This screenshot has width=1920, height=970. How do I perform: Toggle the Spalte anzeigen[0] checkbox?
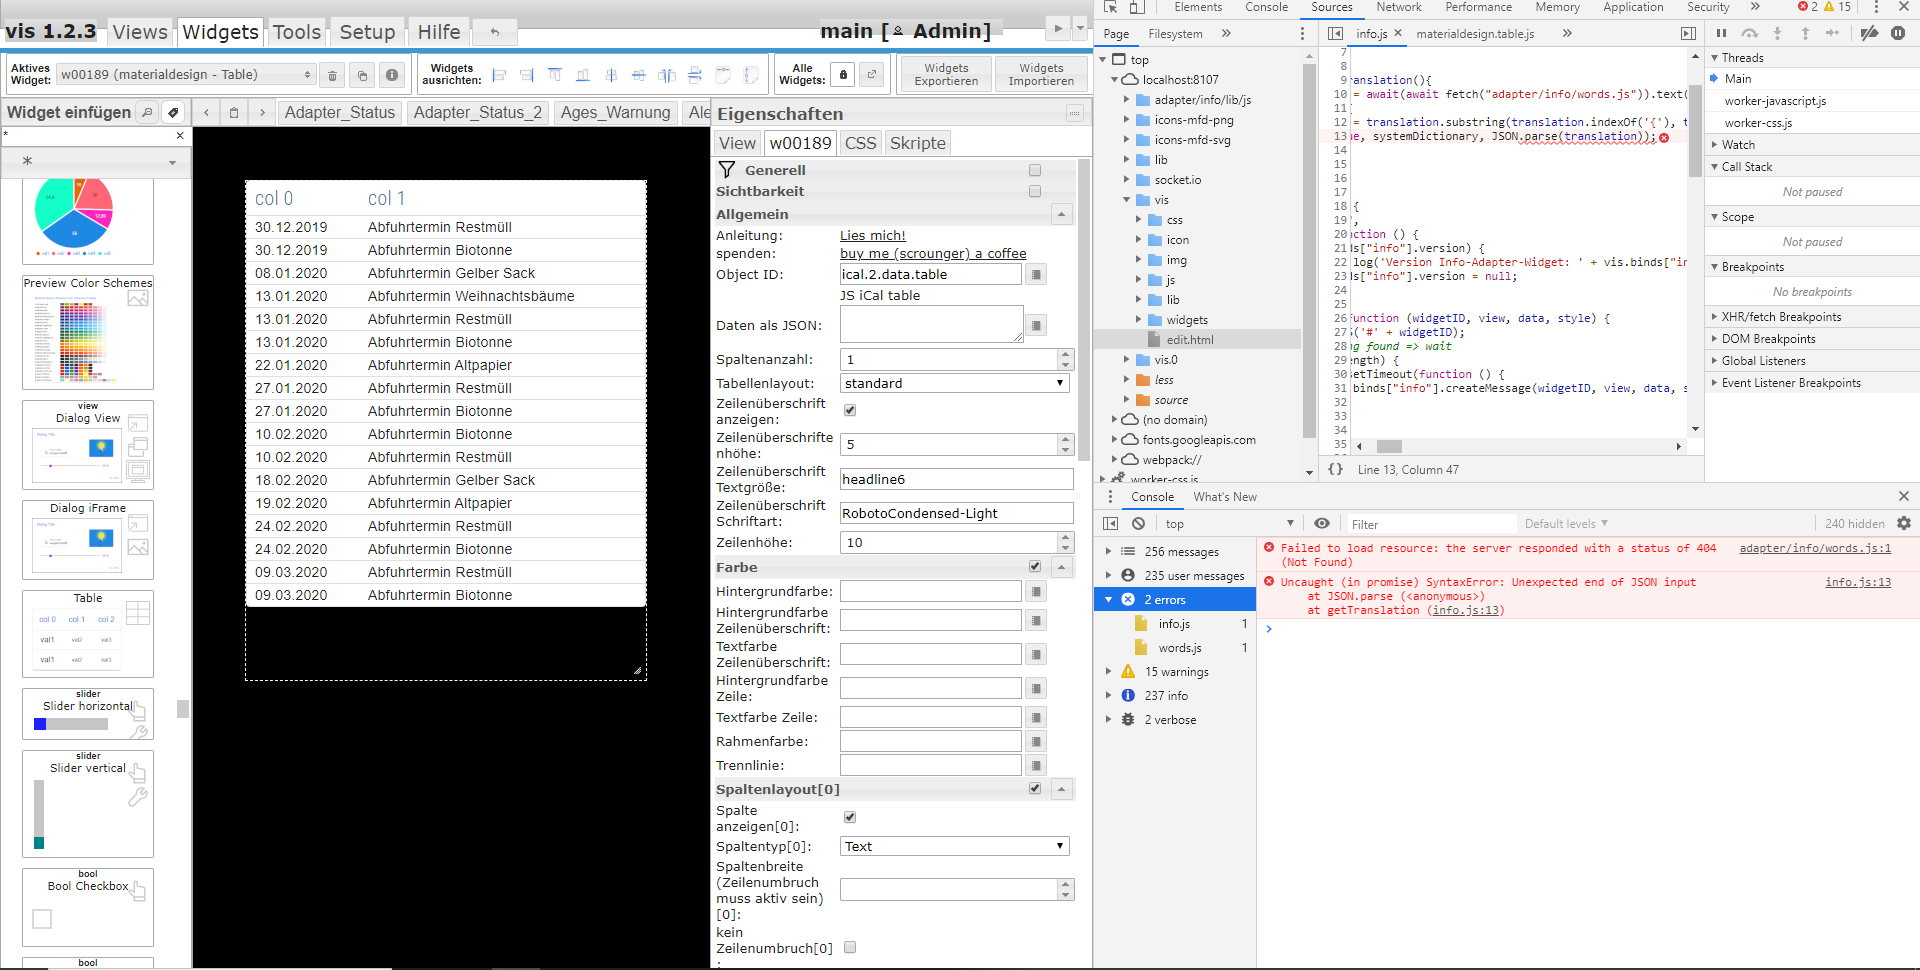pos(850,817)
